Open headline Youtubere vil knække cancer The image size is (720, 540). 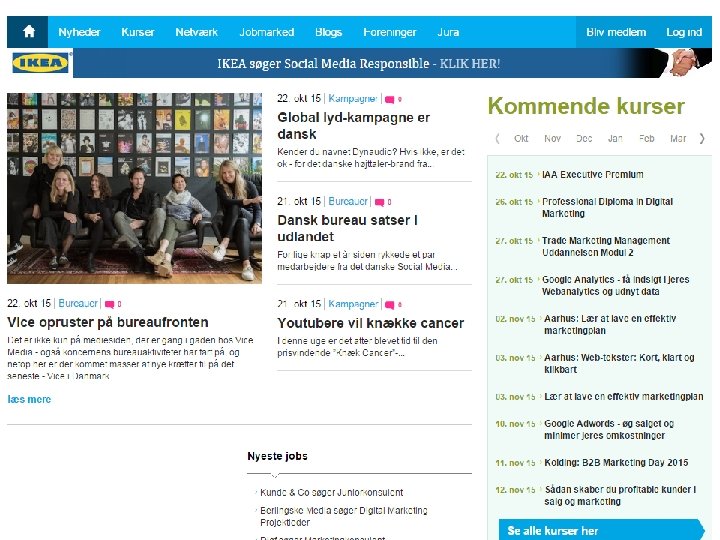tap(371, 323)
